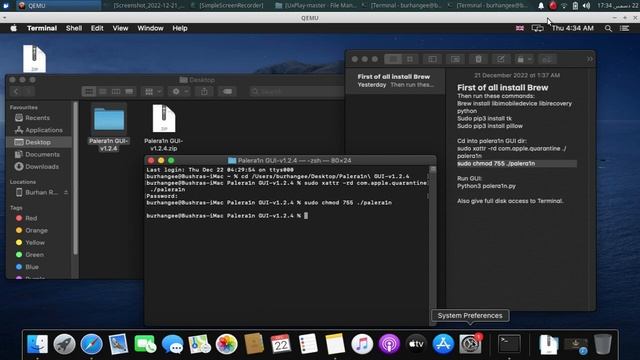Eject the Burhan R... volume in Finder
The image size is (640, 360).
[66, 192]
